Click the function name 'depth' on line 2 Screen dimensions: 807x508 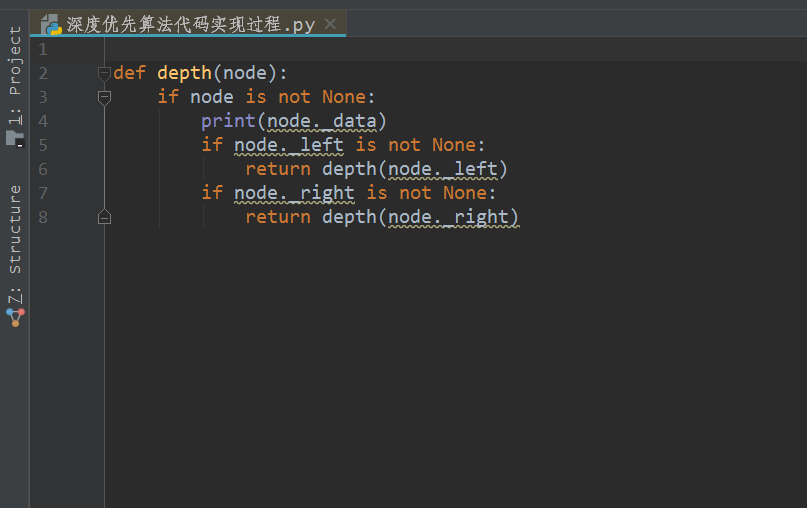(x=184, y=73)
